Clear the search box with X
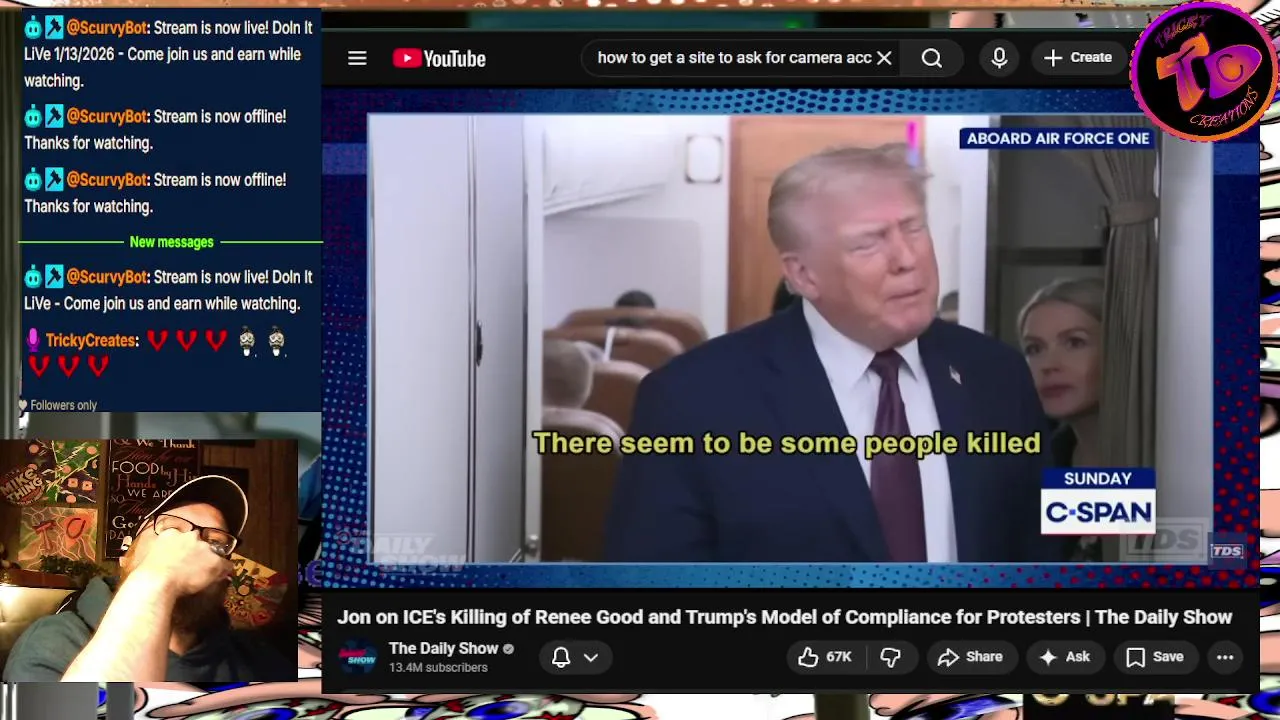Image resolution: width=1280 pixels, height=720 pixels. (x=884, y=58)
